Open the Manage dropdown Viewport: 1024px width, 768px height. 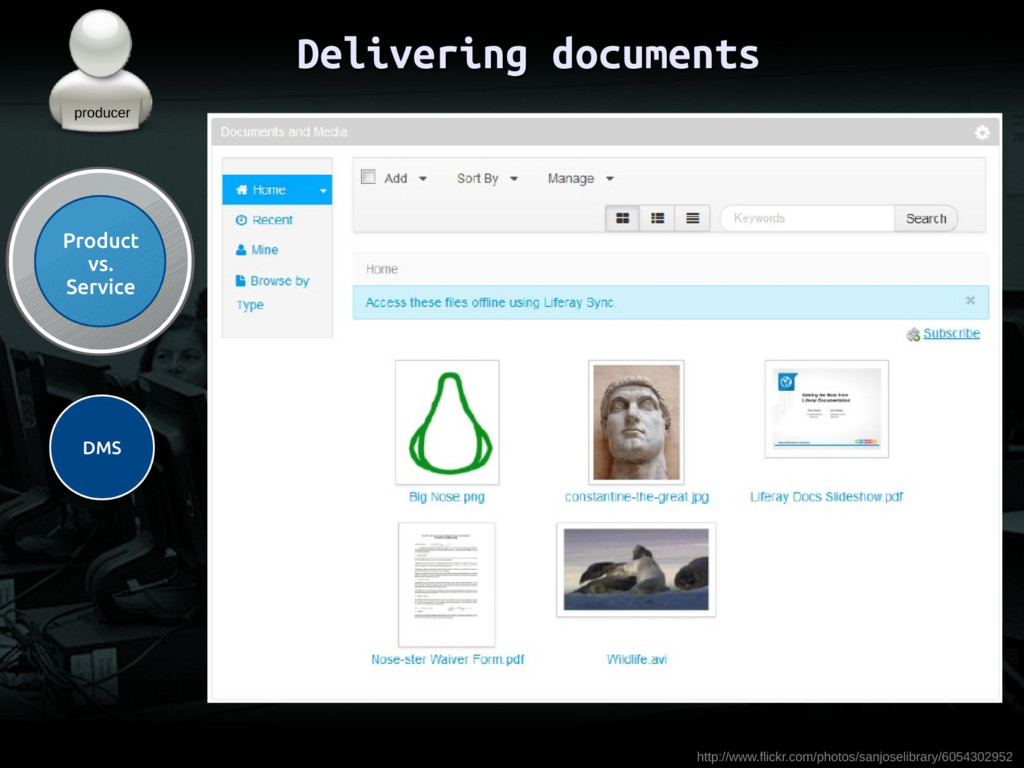580,178
